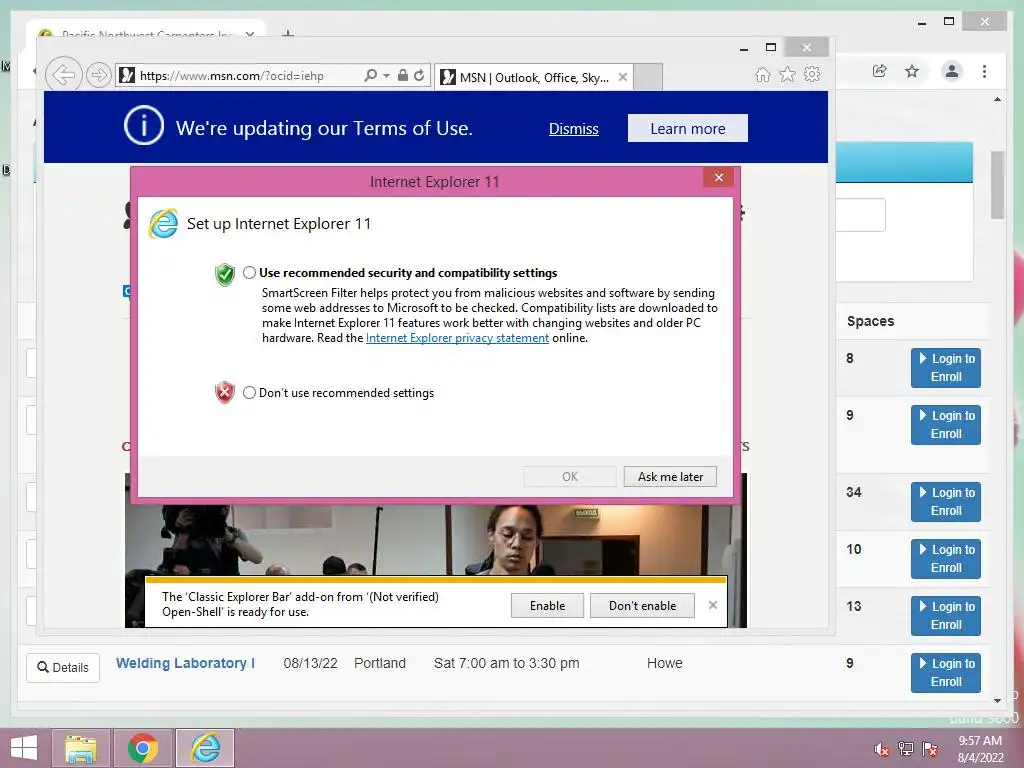This screenshot has width=1024, height=768.
Task: Click the IE home icon
Action: click(763, 74)
